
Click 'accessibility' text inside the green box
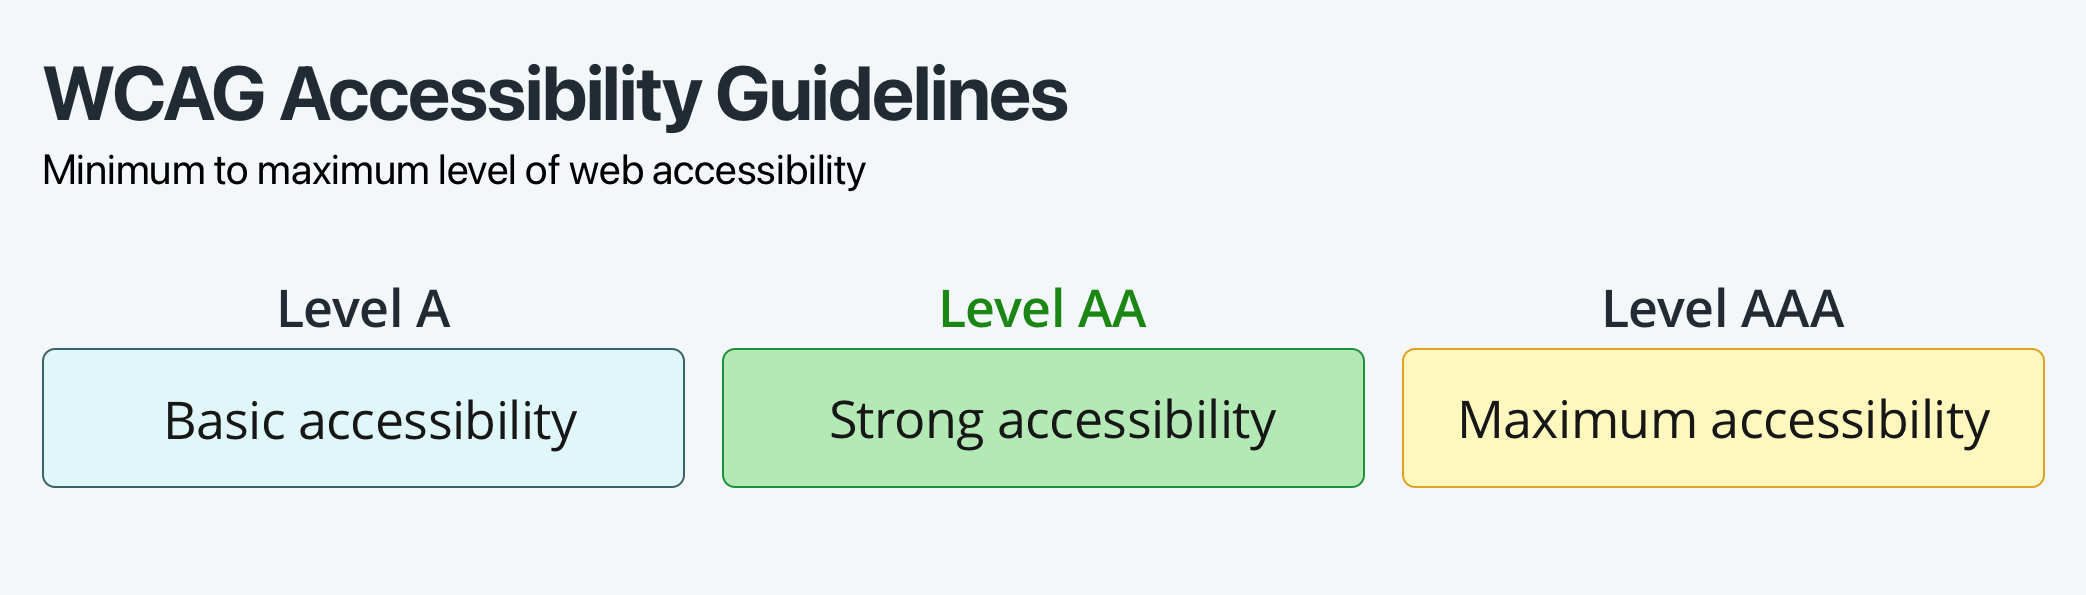coord(1137,421)
